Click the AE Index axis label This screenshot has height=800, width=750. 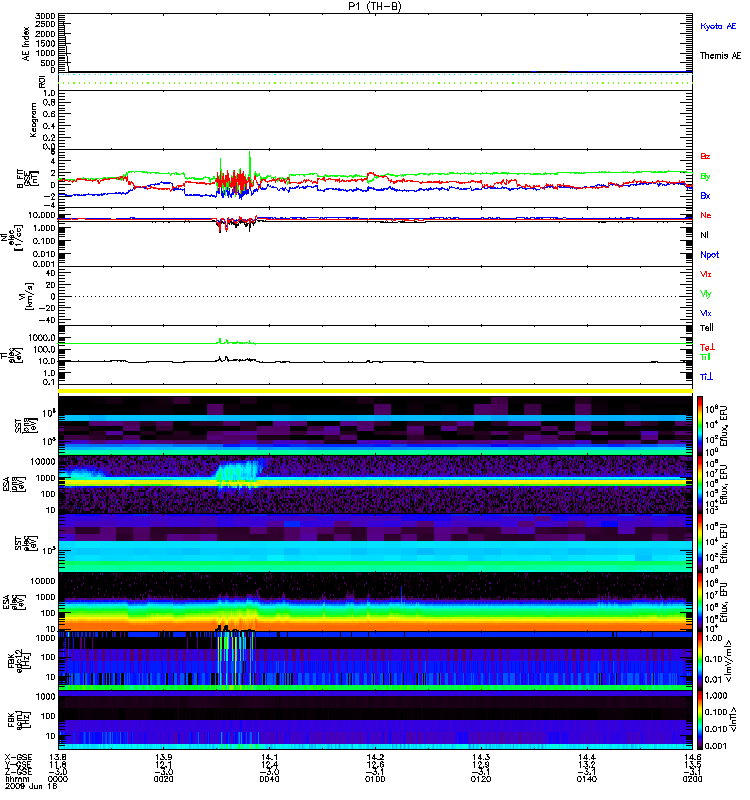coord(27,44)
